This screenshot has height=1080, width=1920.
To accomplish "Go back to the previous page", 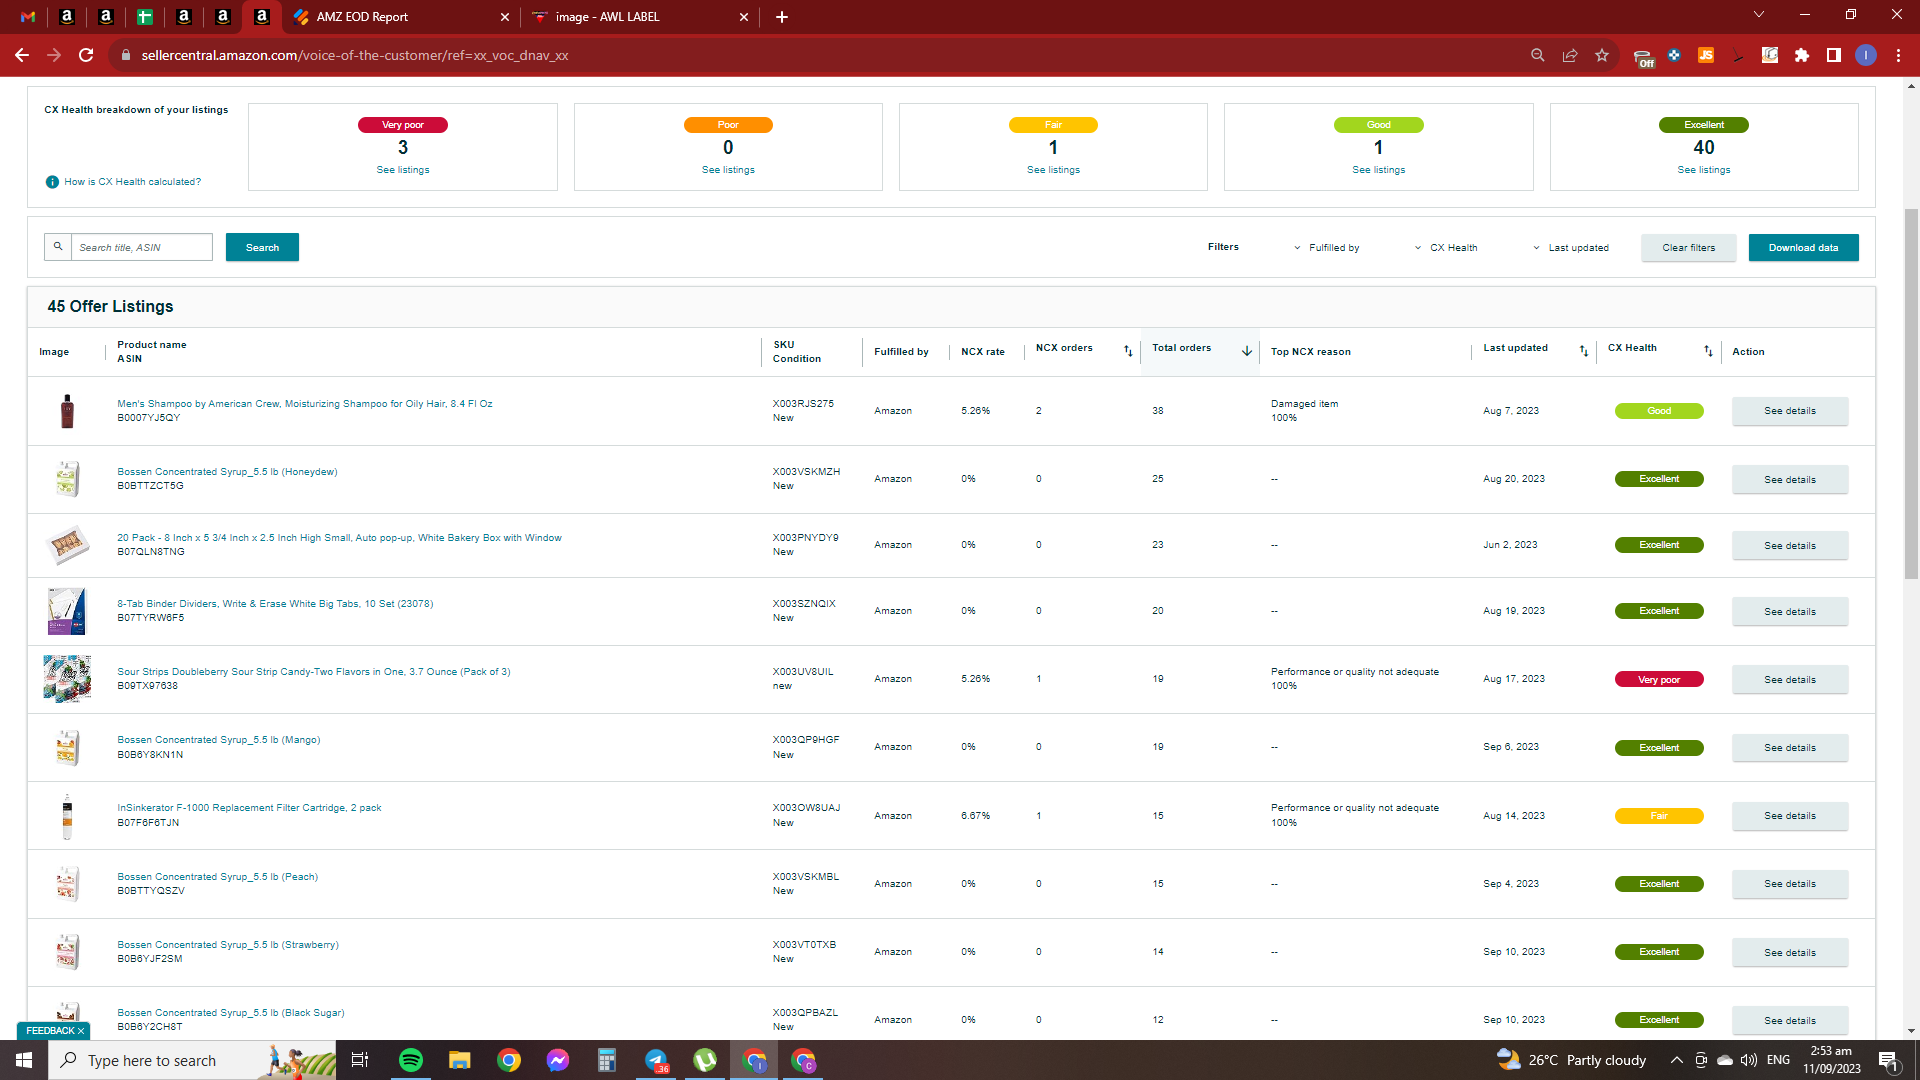I will pyautogui.click(x=22, y=55).
